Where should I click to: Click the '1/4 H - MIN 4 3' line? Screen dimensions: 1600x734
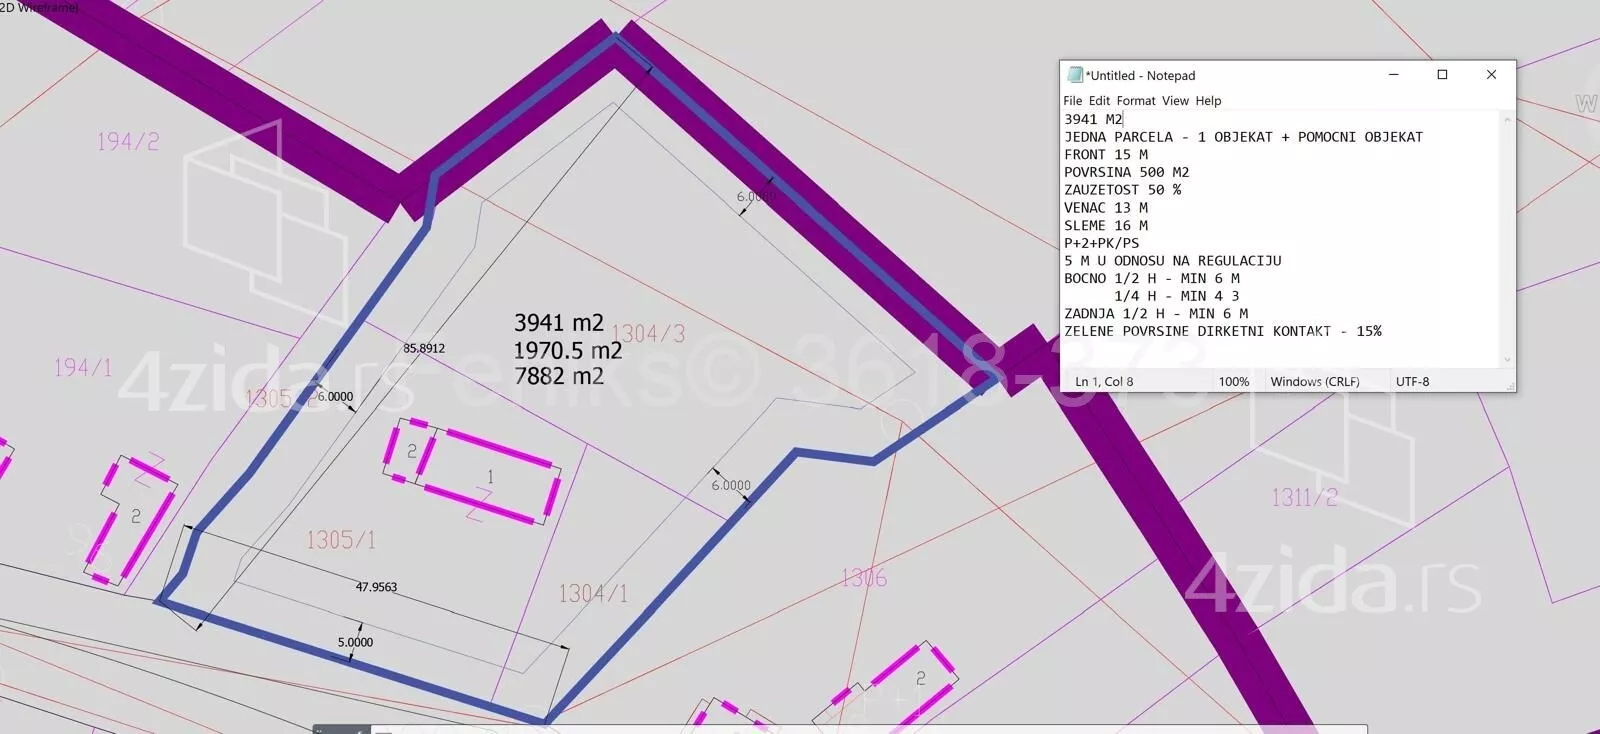pyautogui.click(x=1177, y=296)
